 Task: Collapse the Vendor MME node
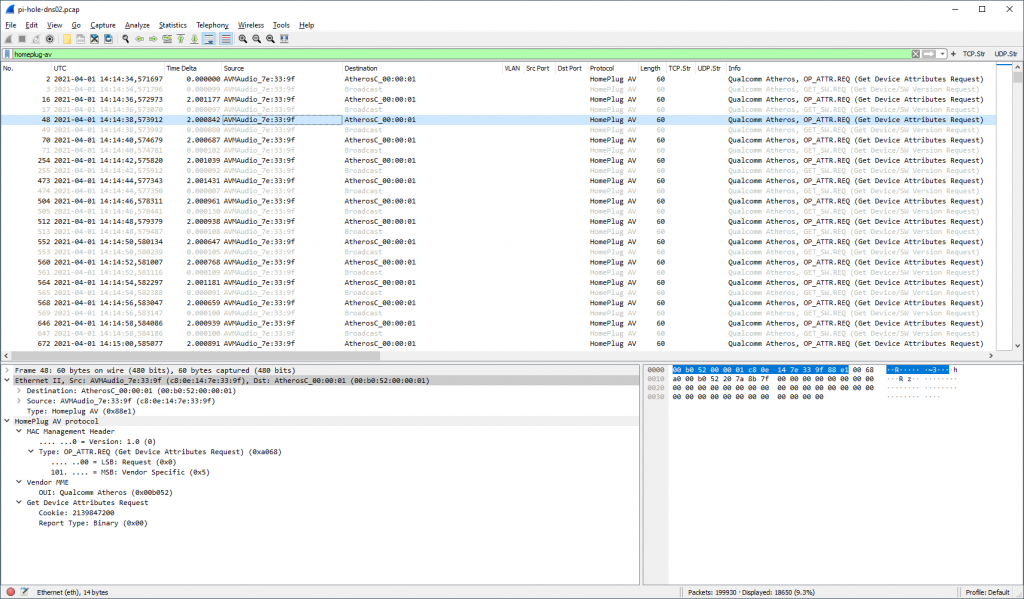click(x=19, y=482)
